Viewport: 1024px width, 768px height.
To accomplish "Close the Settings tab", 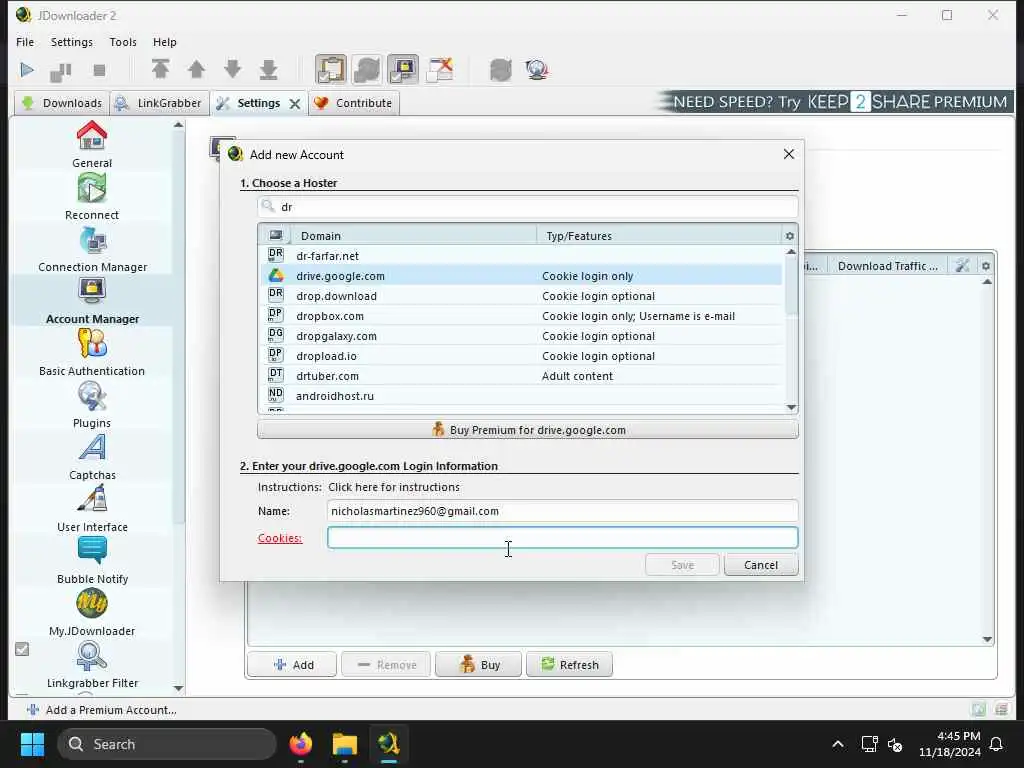I will tap(295, 104).
